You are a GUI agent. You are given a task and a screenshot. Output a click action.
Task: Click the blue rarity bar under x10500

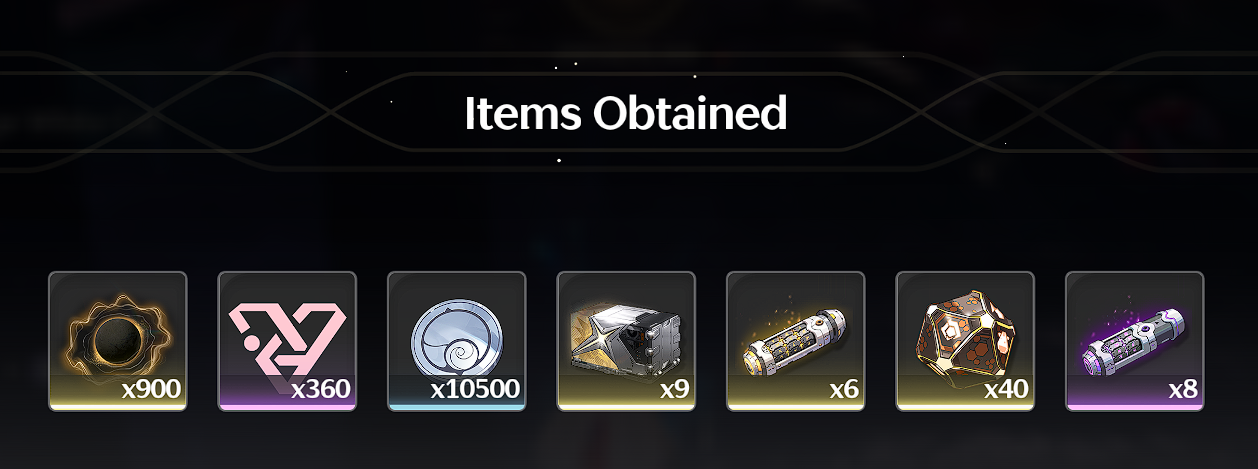point(457,407)
